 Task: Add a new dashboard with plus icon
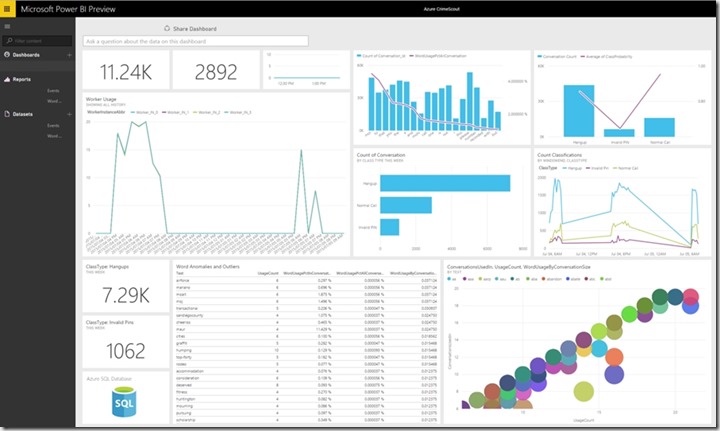point(69,54)
